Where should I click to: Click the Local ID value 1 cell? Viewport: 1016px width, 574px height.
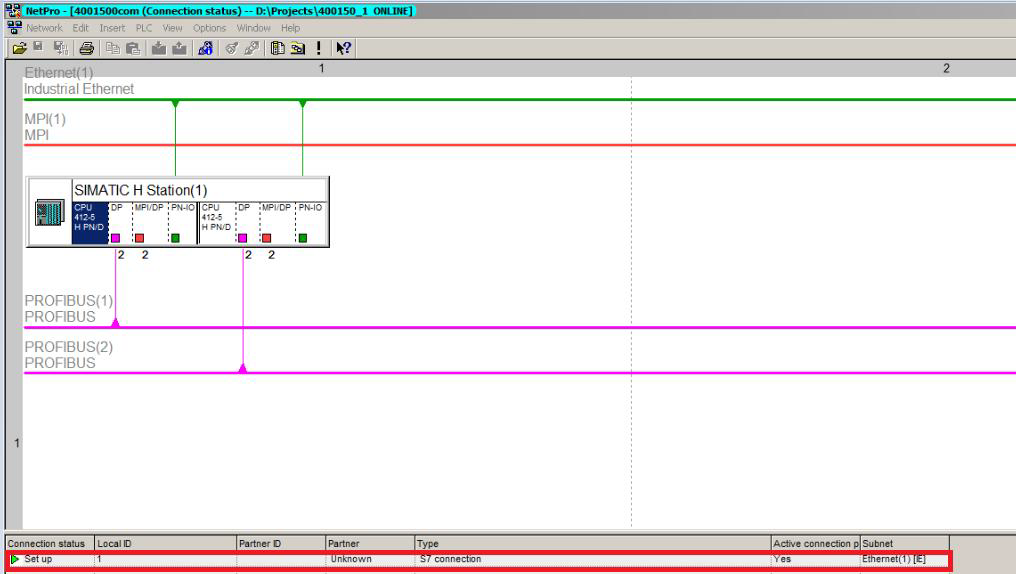pyautogui.click(x=165, y=559)
